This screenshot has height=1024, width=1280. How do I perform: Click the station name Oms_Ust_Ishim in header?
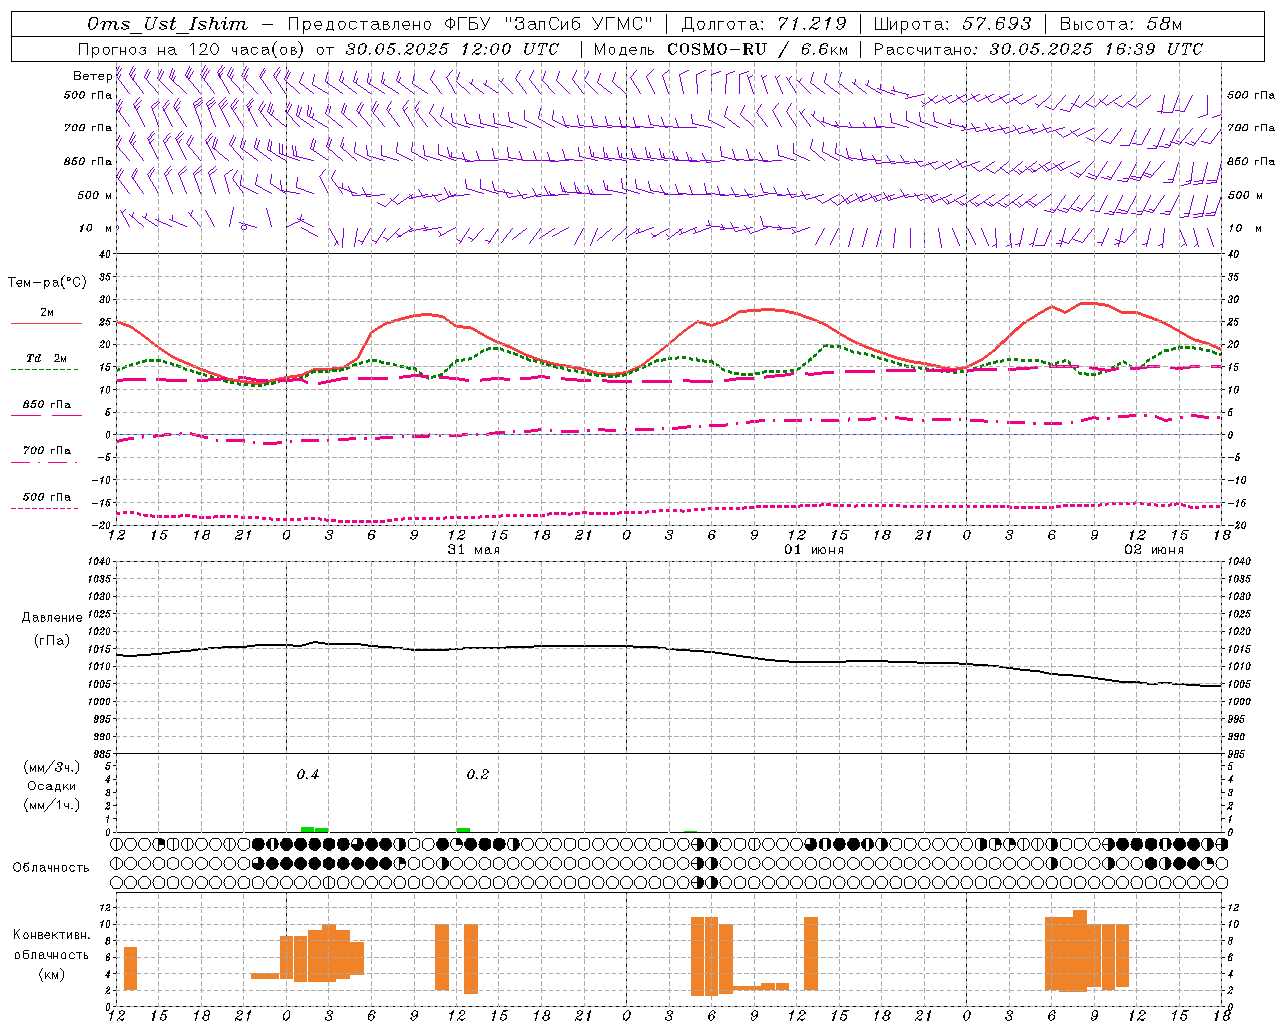[167, 24]
